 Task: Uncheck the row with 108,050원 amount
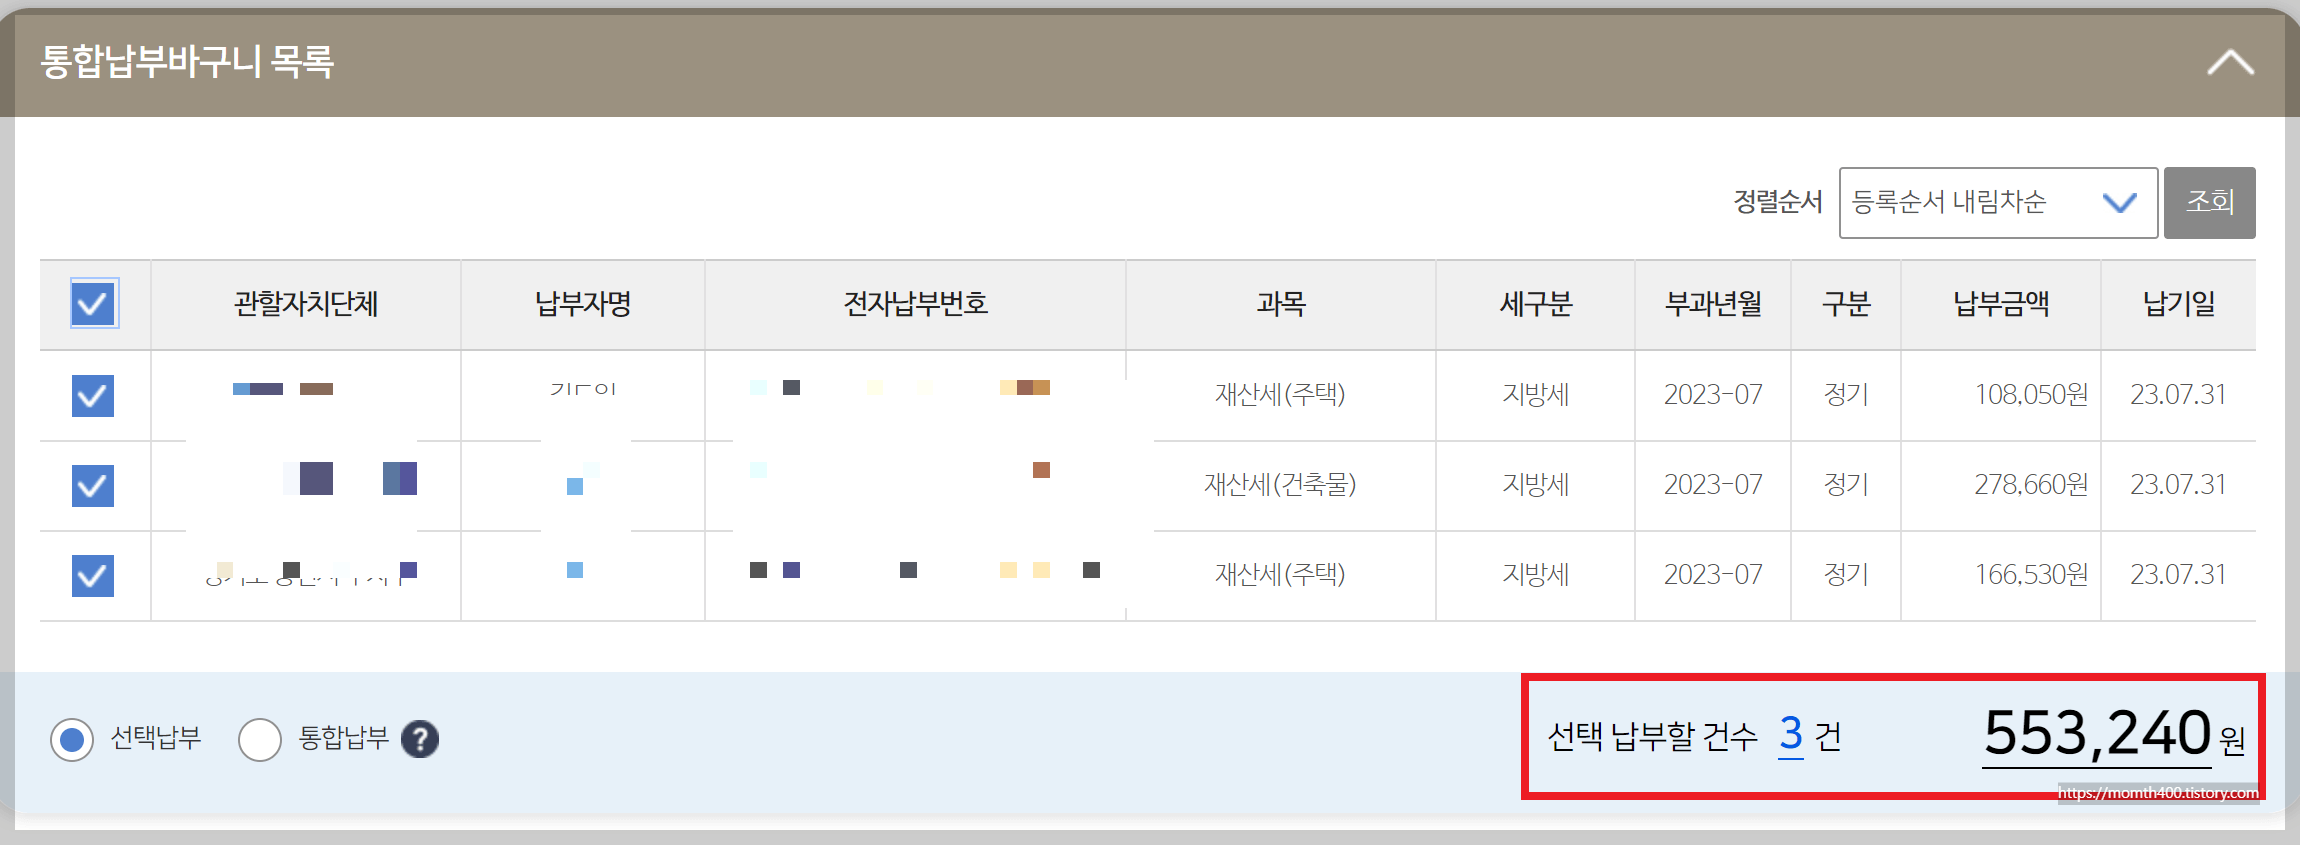[x=93, y=396]
